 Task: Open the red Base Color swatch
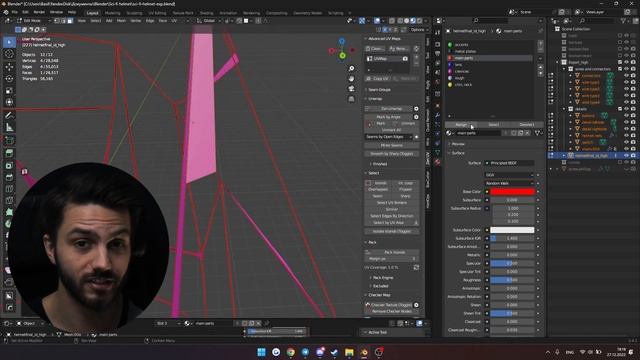click(x=512, y=191)
